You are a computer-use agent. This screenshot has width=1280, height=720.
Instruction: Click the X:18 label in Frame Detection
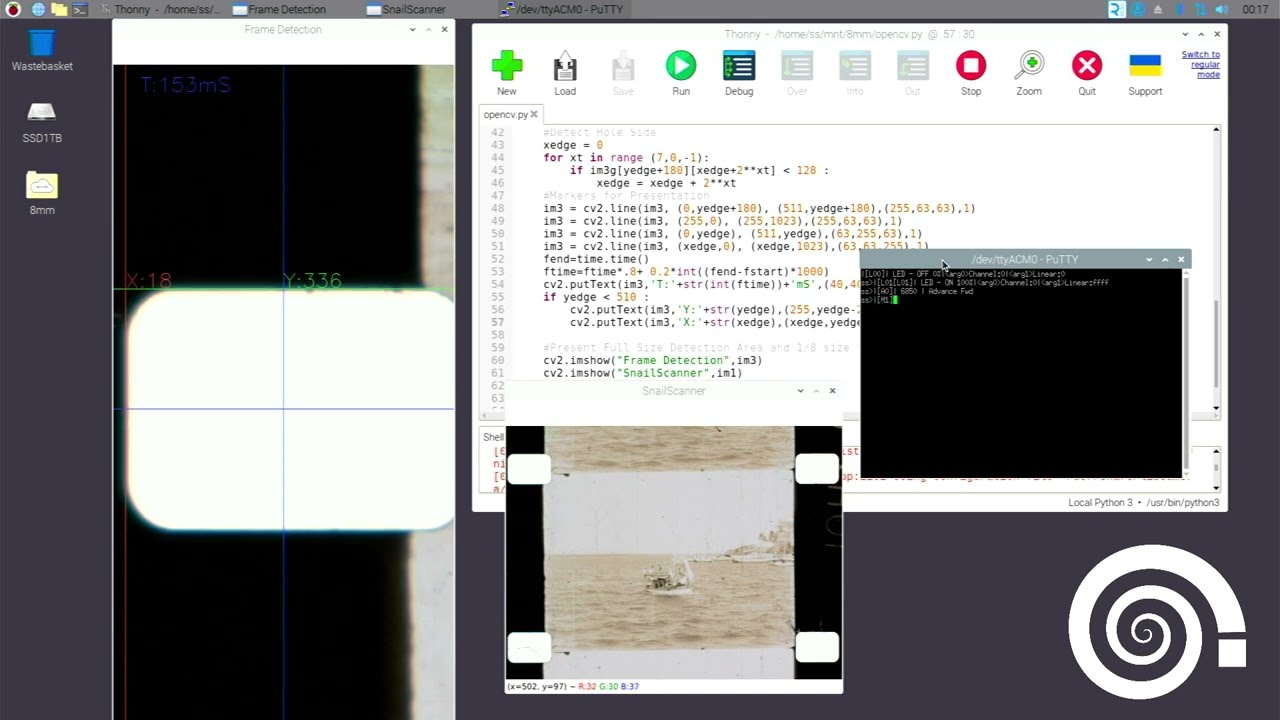click(149, 281)
